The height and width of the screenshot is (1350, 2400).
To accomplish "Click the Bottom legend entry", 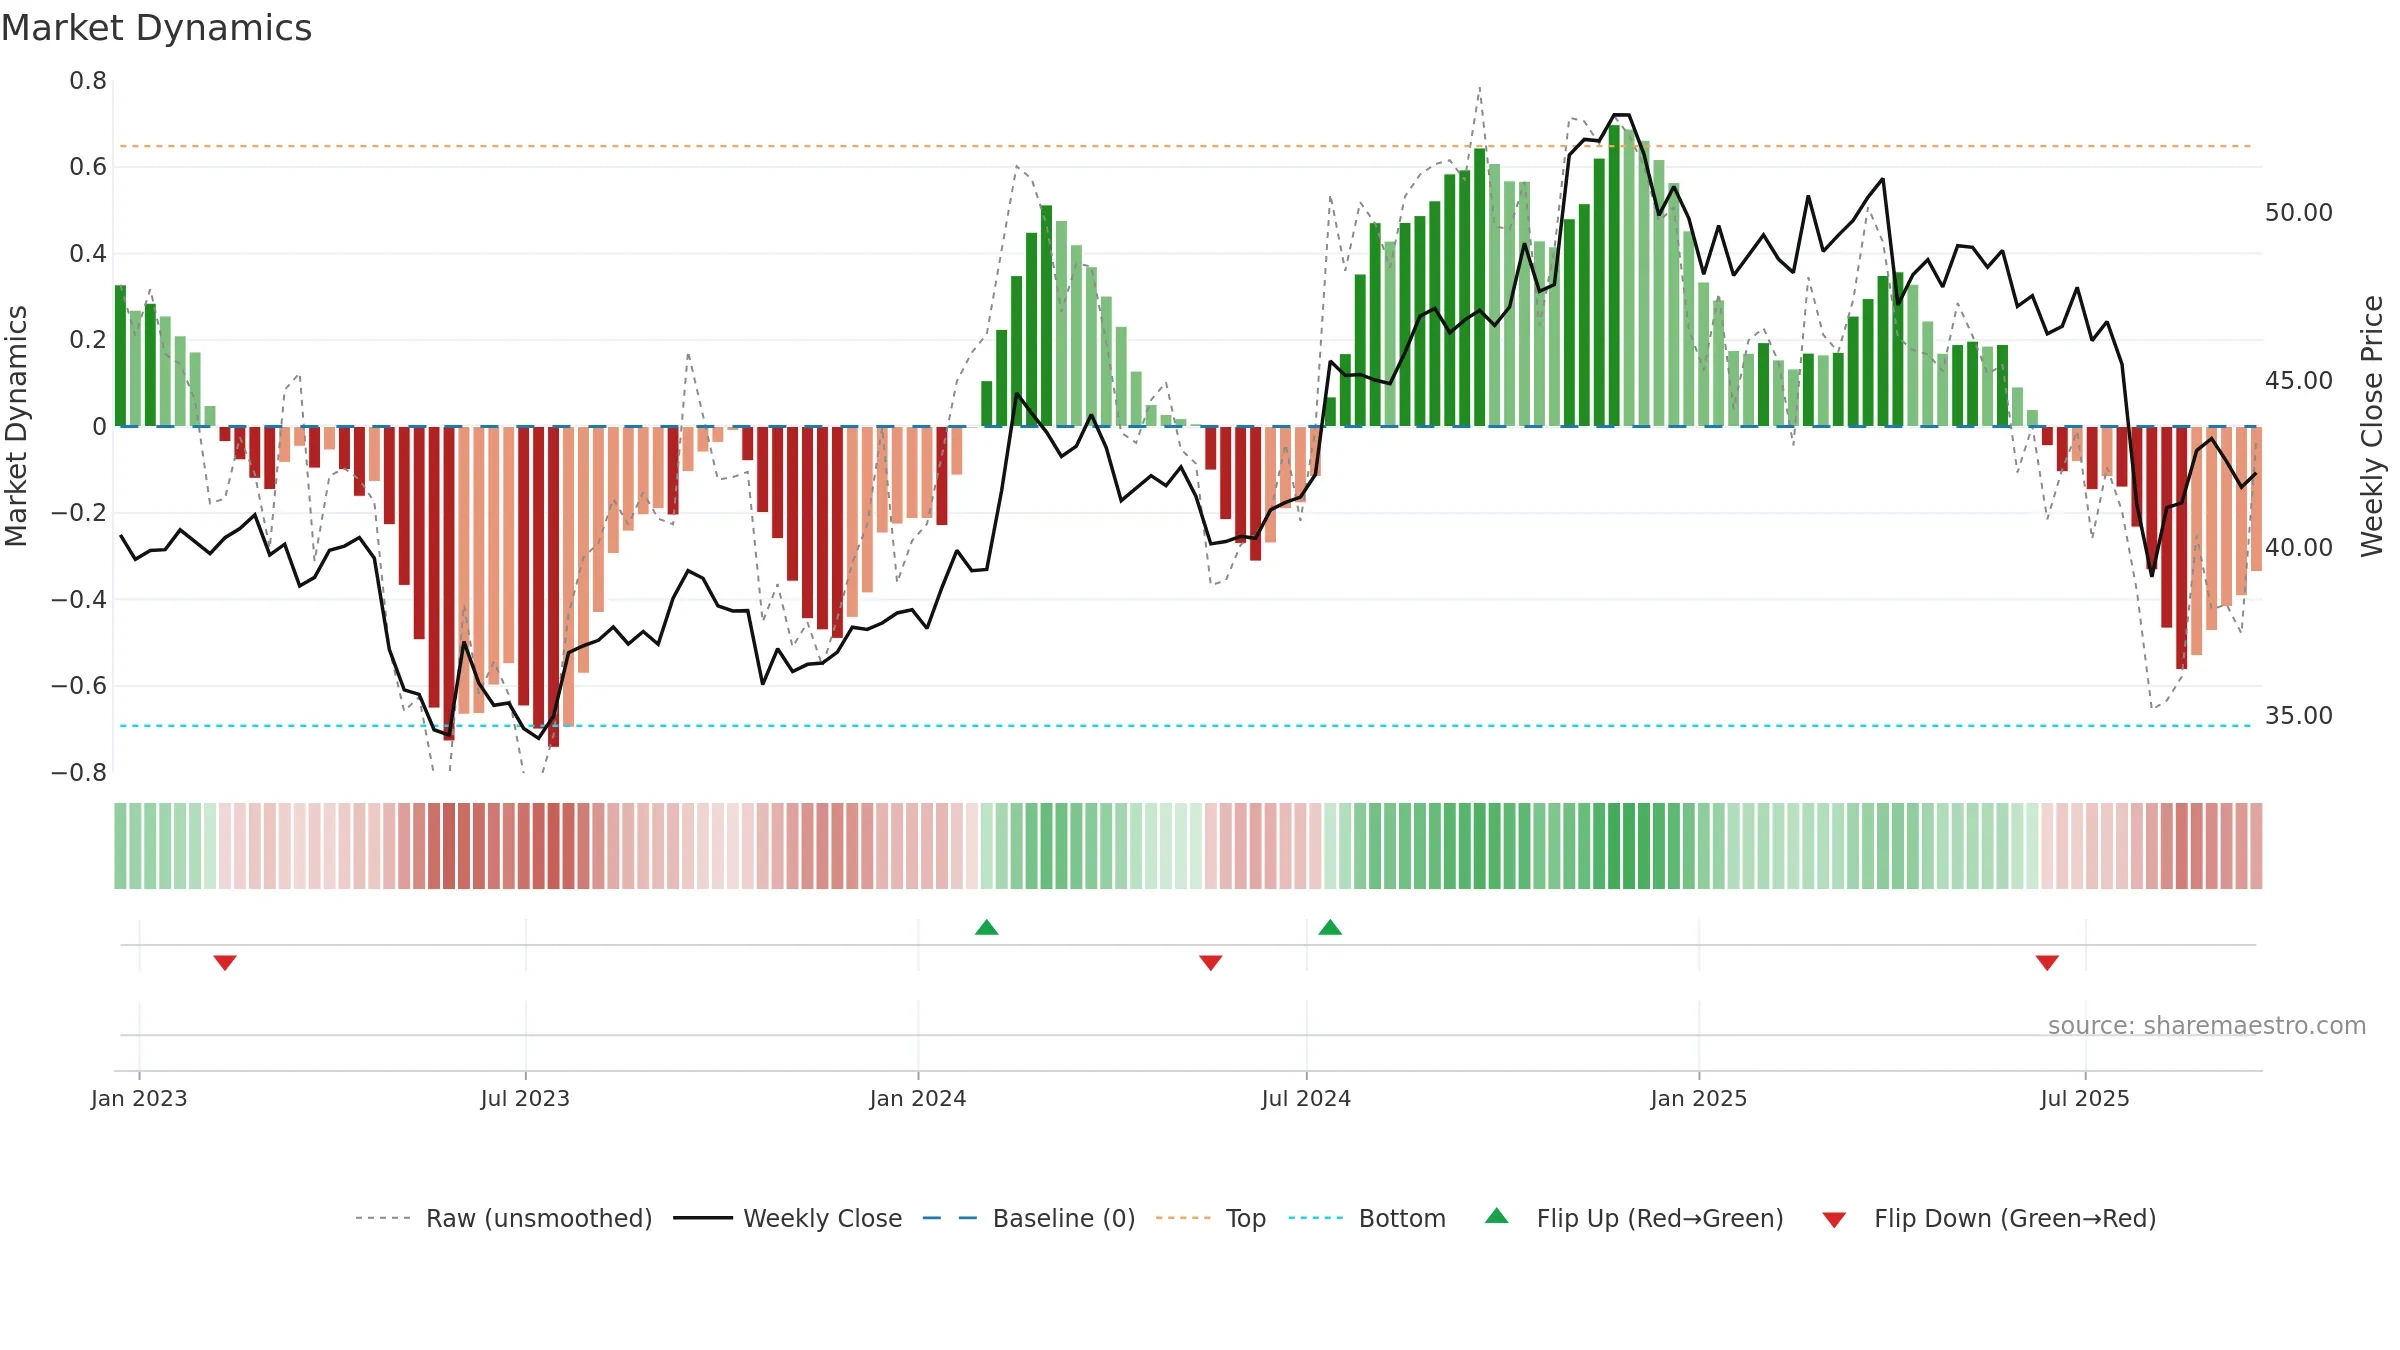I will [1367, 1218].
